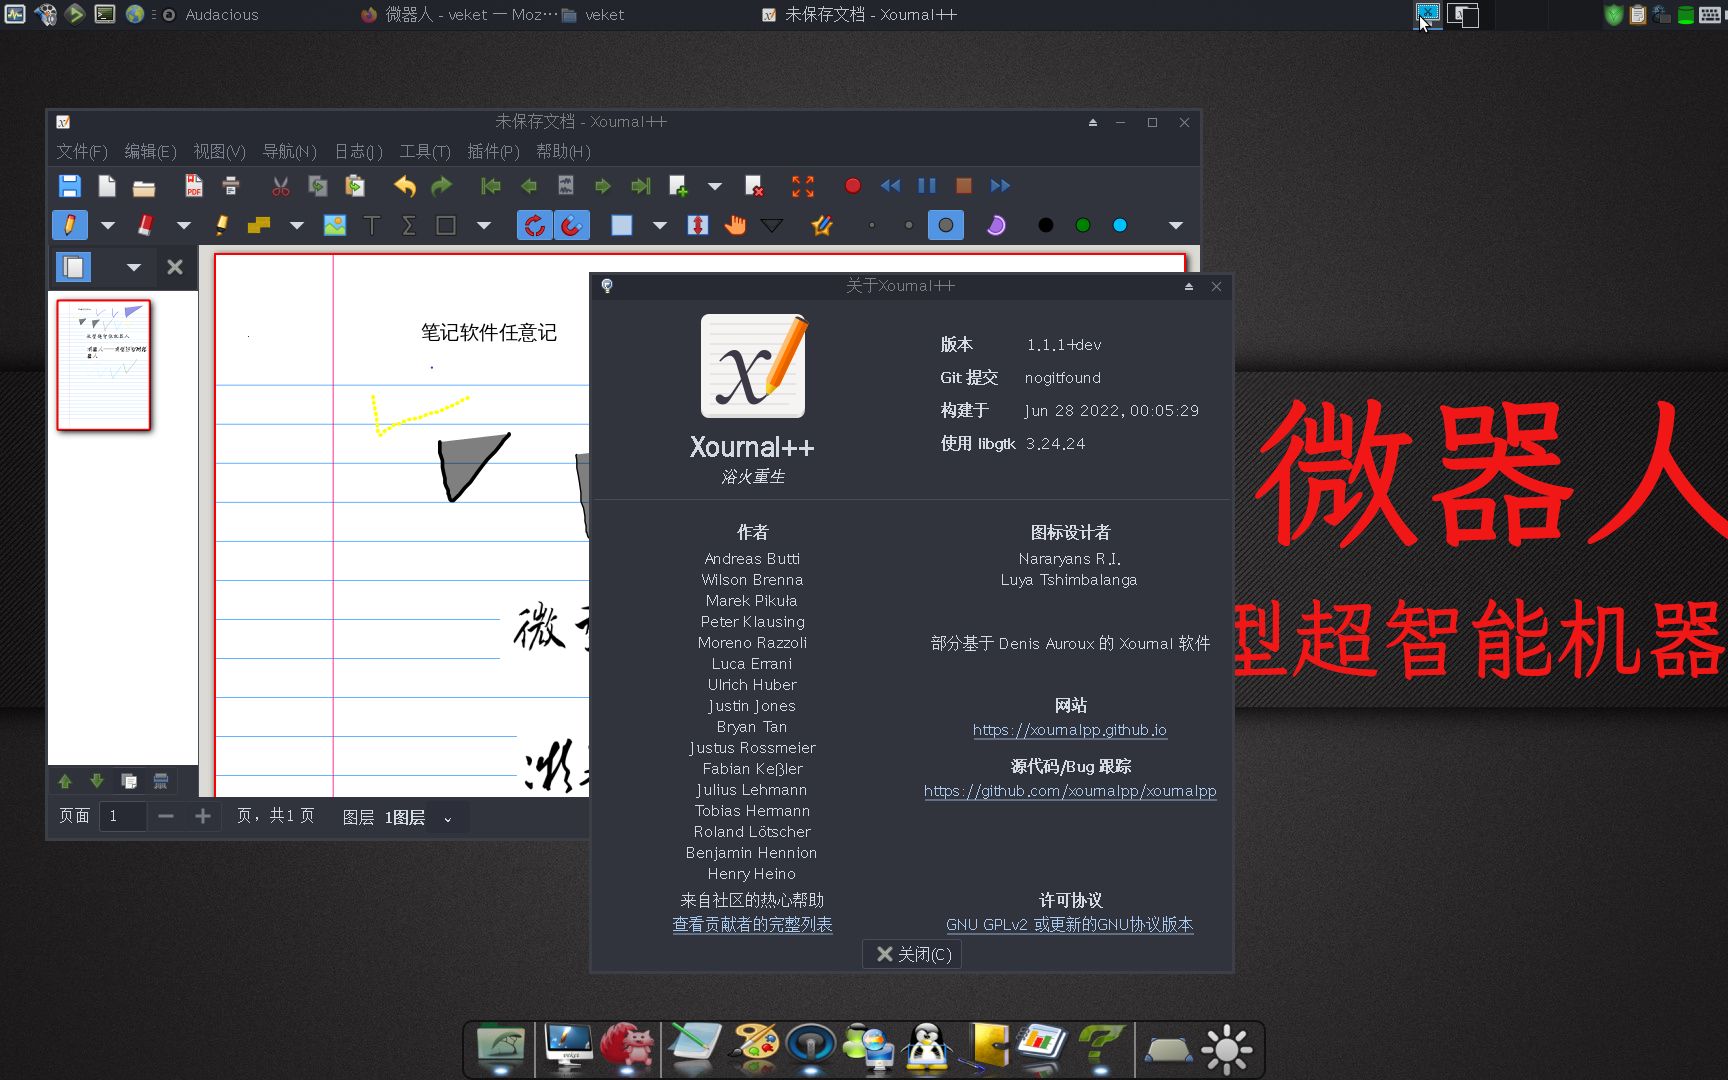Go to the next page arrow
1728x1080 pixels.
point(603,186)
